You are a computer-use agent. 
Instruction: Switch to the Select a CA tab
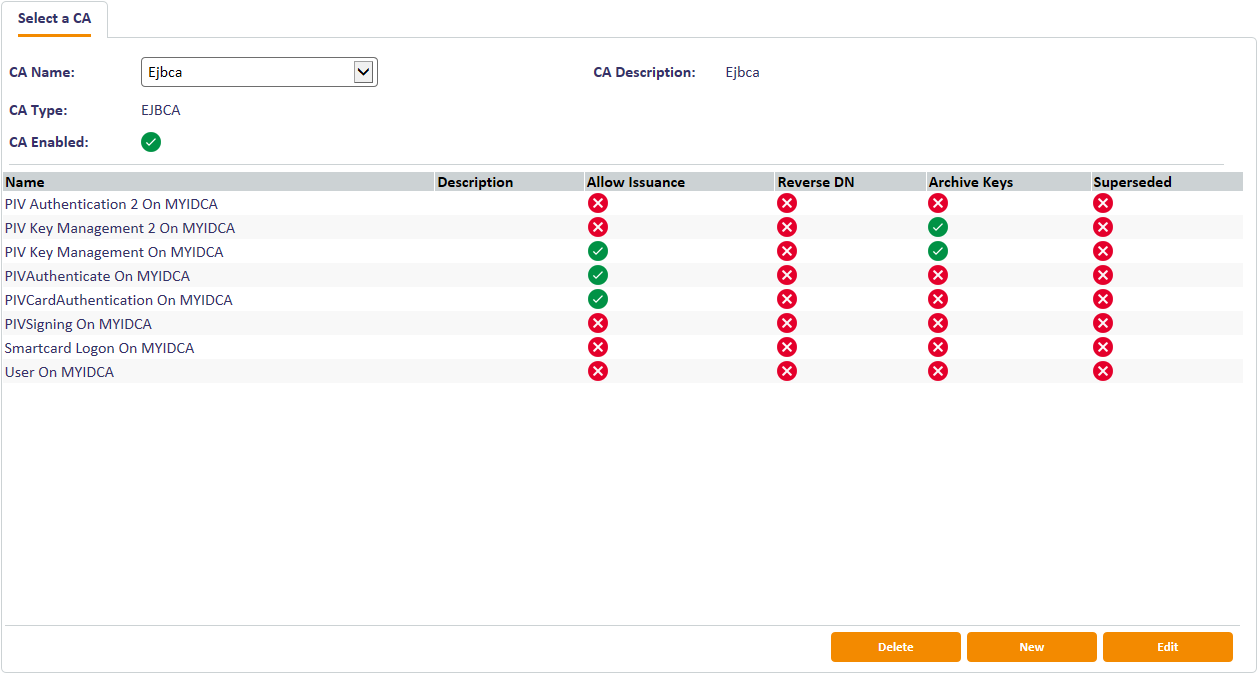tap(54, 19)
